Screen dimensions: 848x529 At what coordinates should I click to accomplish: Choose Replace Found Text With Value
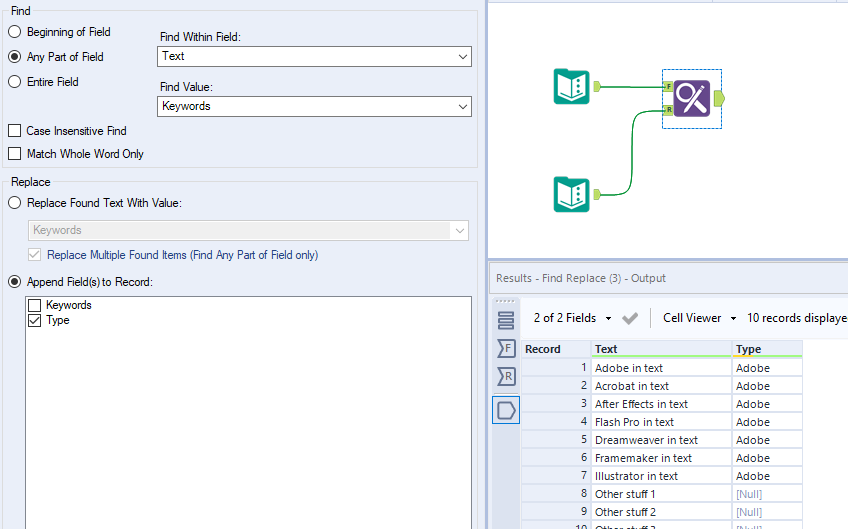click(15, 203)
